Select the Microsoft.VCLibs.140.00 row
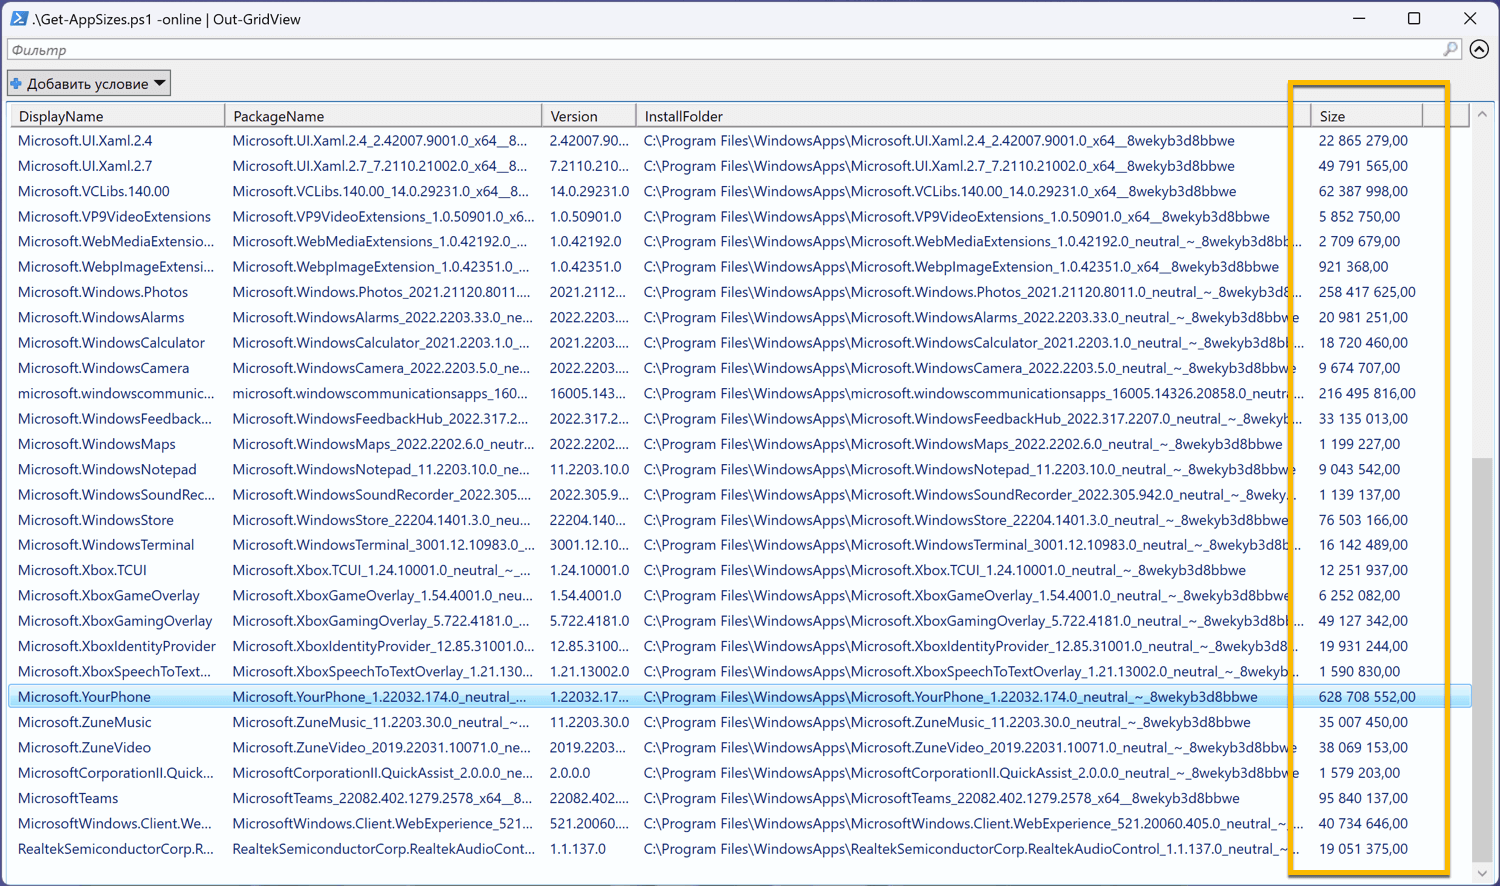This screenshot has width=1500, height=886. [740, 191]
